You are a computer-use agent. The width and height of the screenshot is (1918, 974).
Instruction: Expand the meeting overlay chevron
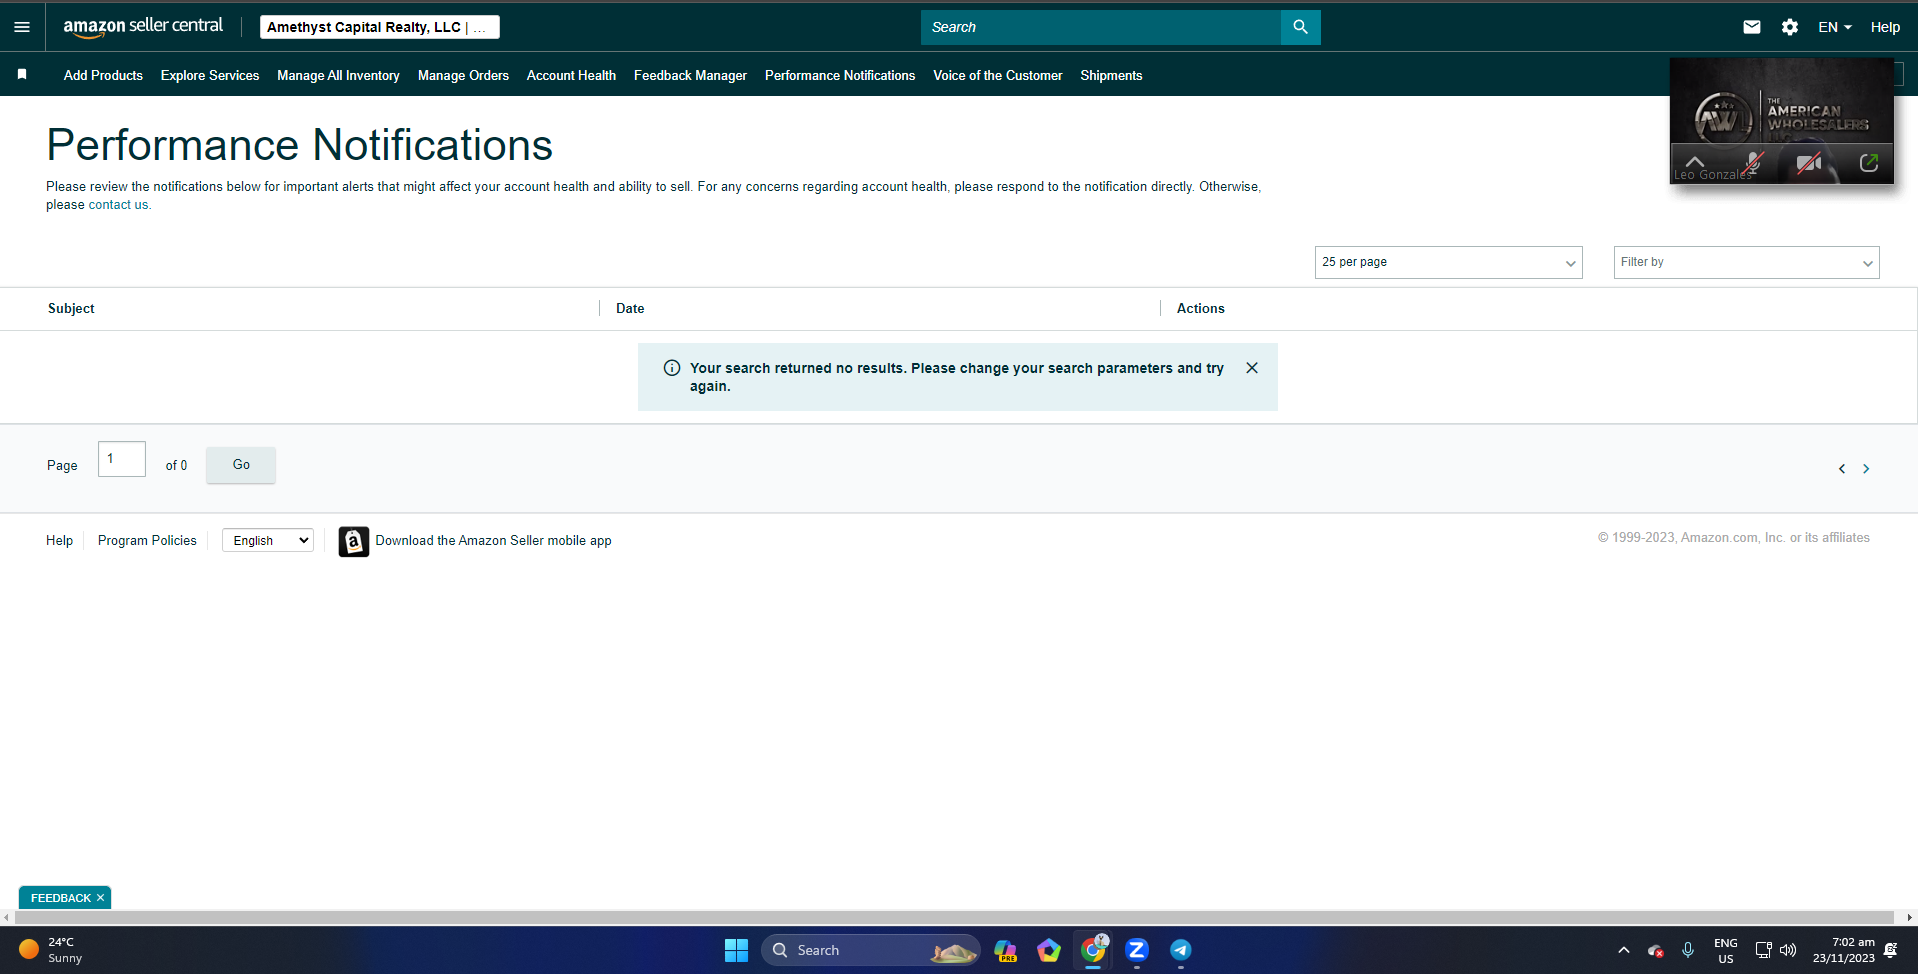click(x=1694, y=160)
